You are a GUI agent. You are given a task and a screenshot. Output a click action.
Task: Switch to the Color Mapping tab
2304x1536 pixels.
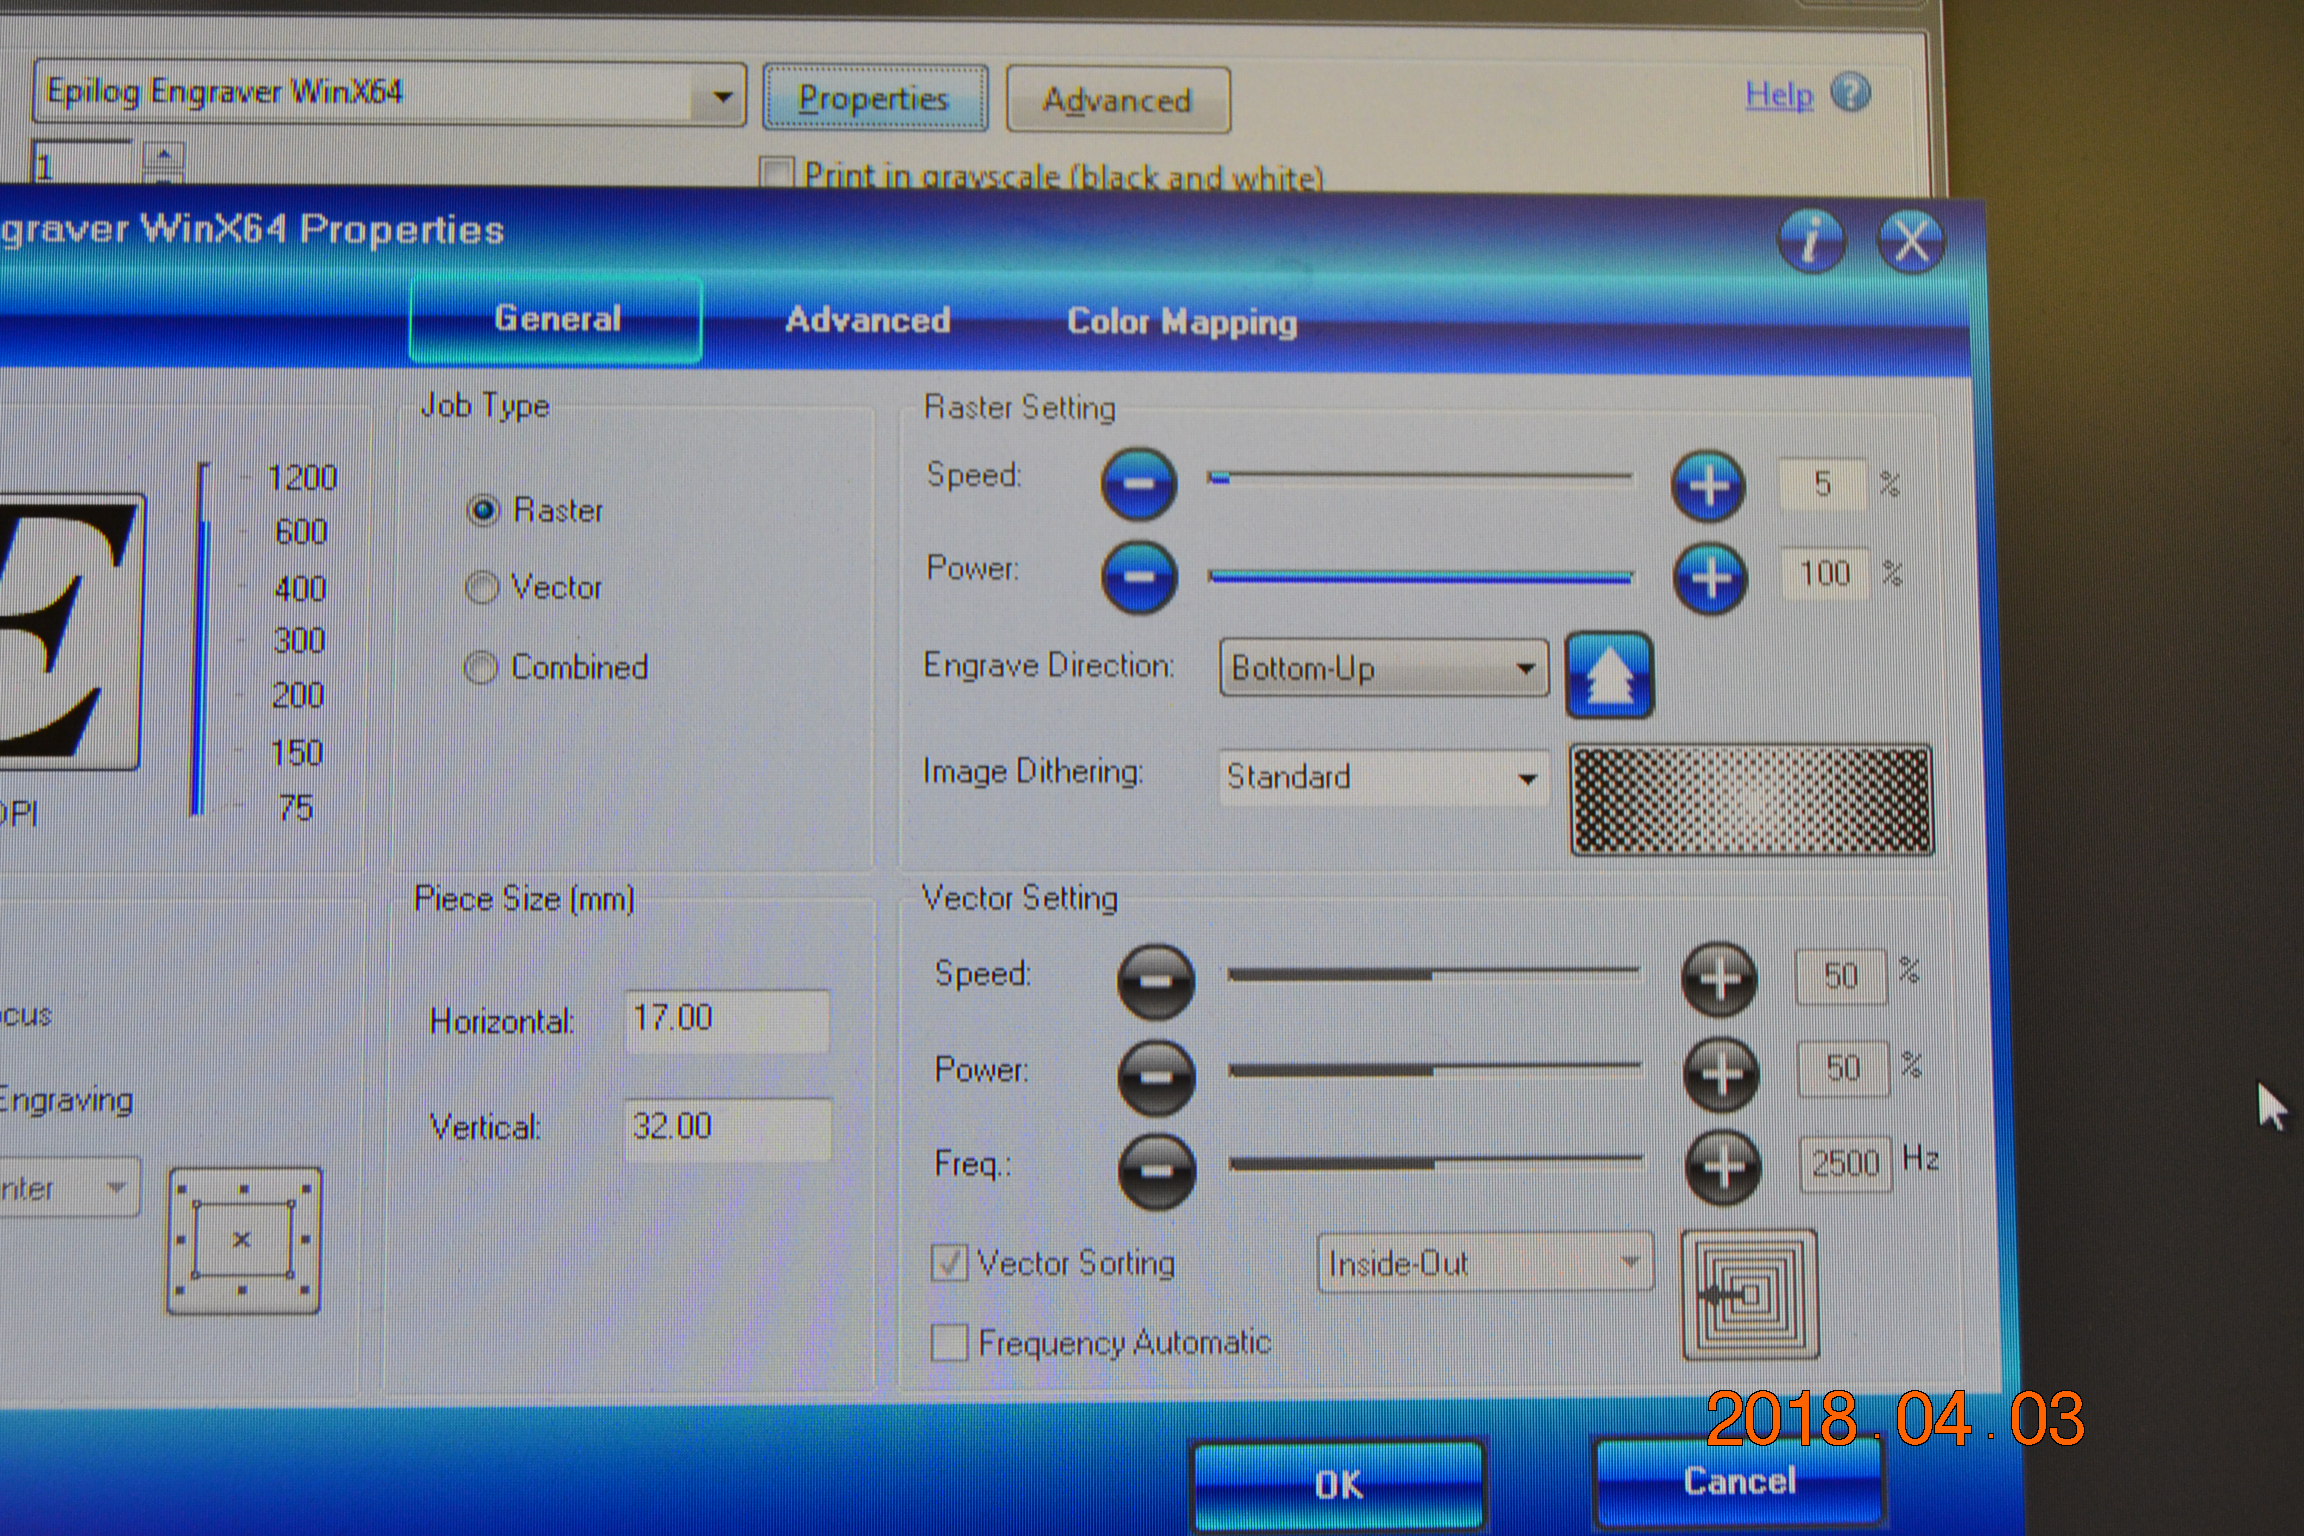point(1182,322)
